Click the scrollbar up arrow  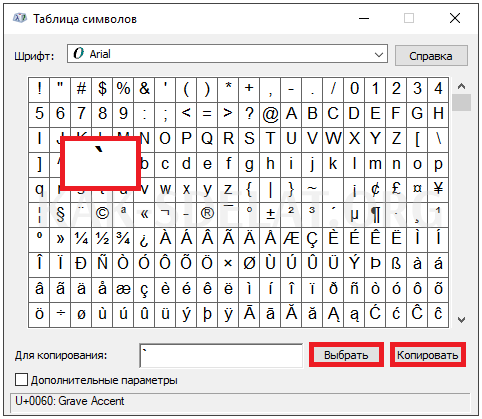point(461,86)
